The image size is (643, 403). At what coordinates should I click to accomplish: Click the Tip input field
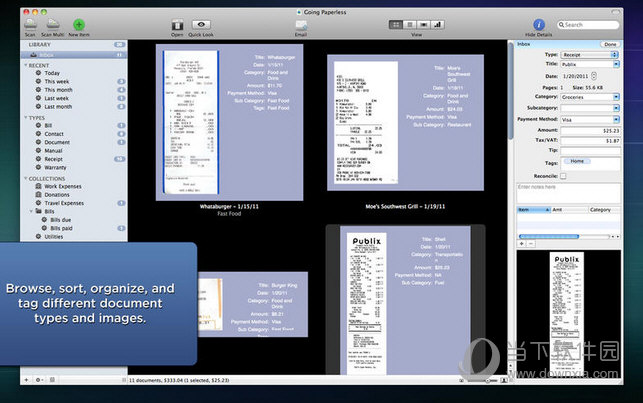coord(591,151)
